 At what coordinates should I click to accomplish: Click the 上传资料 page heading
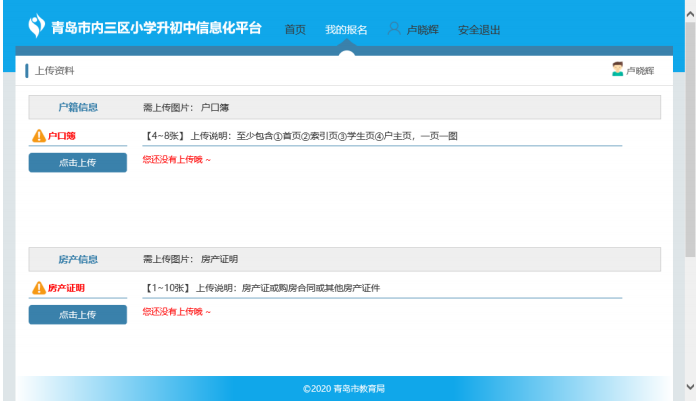point(54,70)
